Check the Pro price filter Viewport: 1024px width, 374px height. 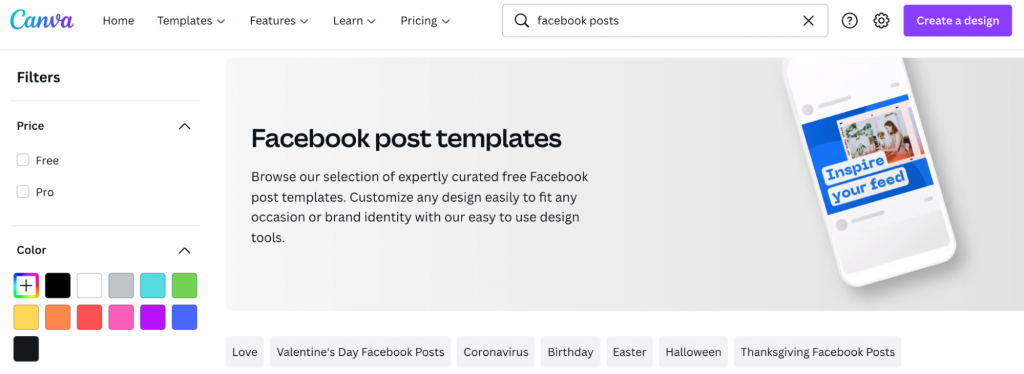(23, 192)
